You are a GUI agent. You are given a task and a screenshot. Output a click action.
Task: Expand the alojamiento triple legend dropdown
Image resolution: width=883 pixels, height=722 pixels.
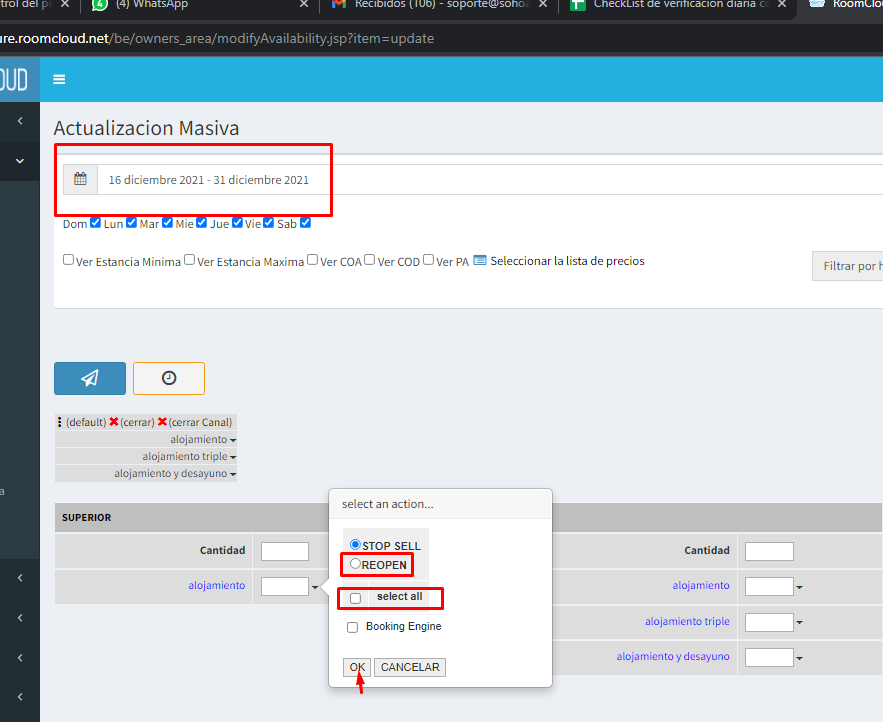[233, 457]
